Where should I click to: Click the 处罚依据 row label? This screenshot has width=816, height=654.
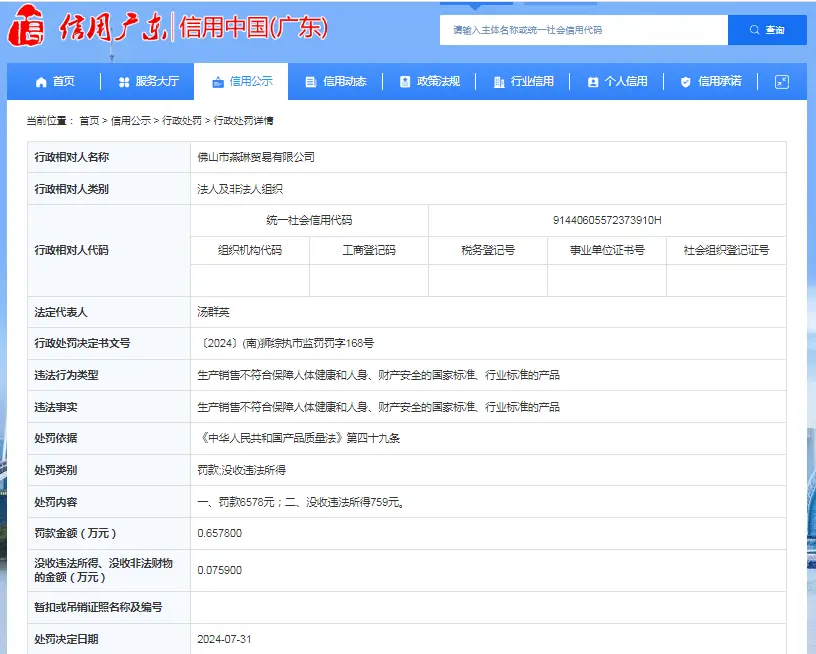[56, 438]
